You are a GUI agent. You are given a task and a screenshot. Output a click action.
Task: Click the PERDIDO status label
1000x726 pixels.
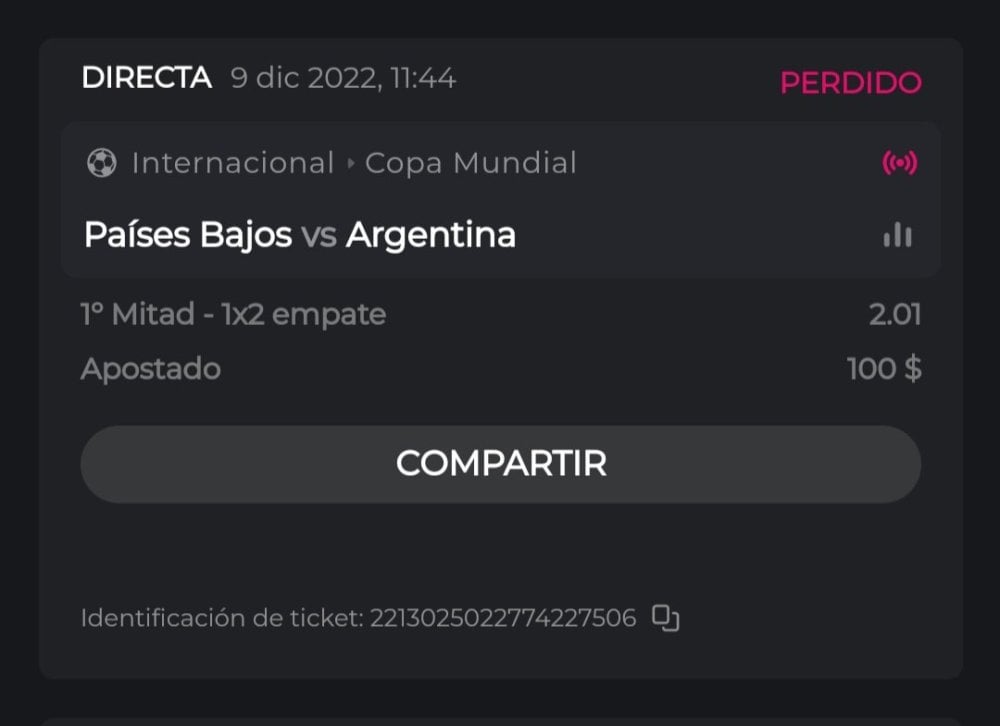[x=850, y=82]
